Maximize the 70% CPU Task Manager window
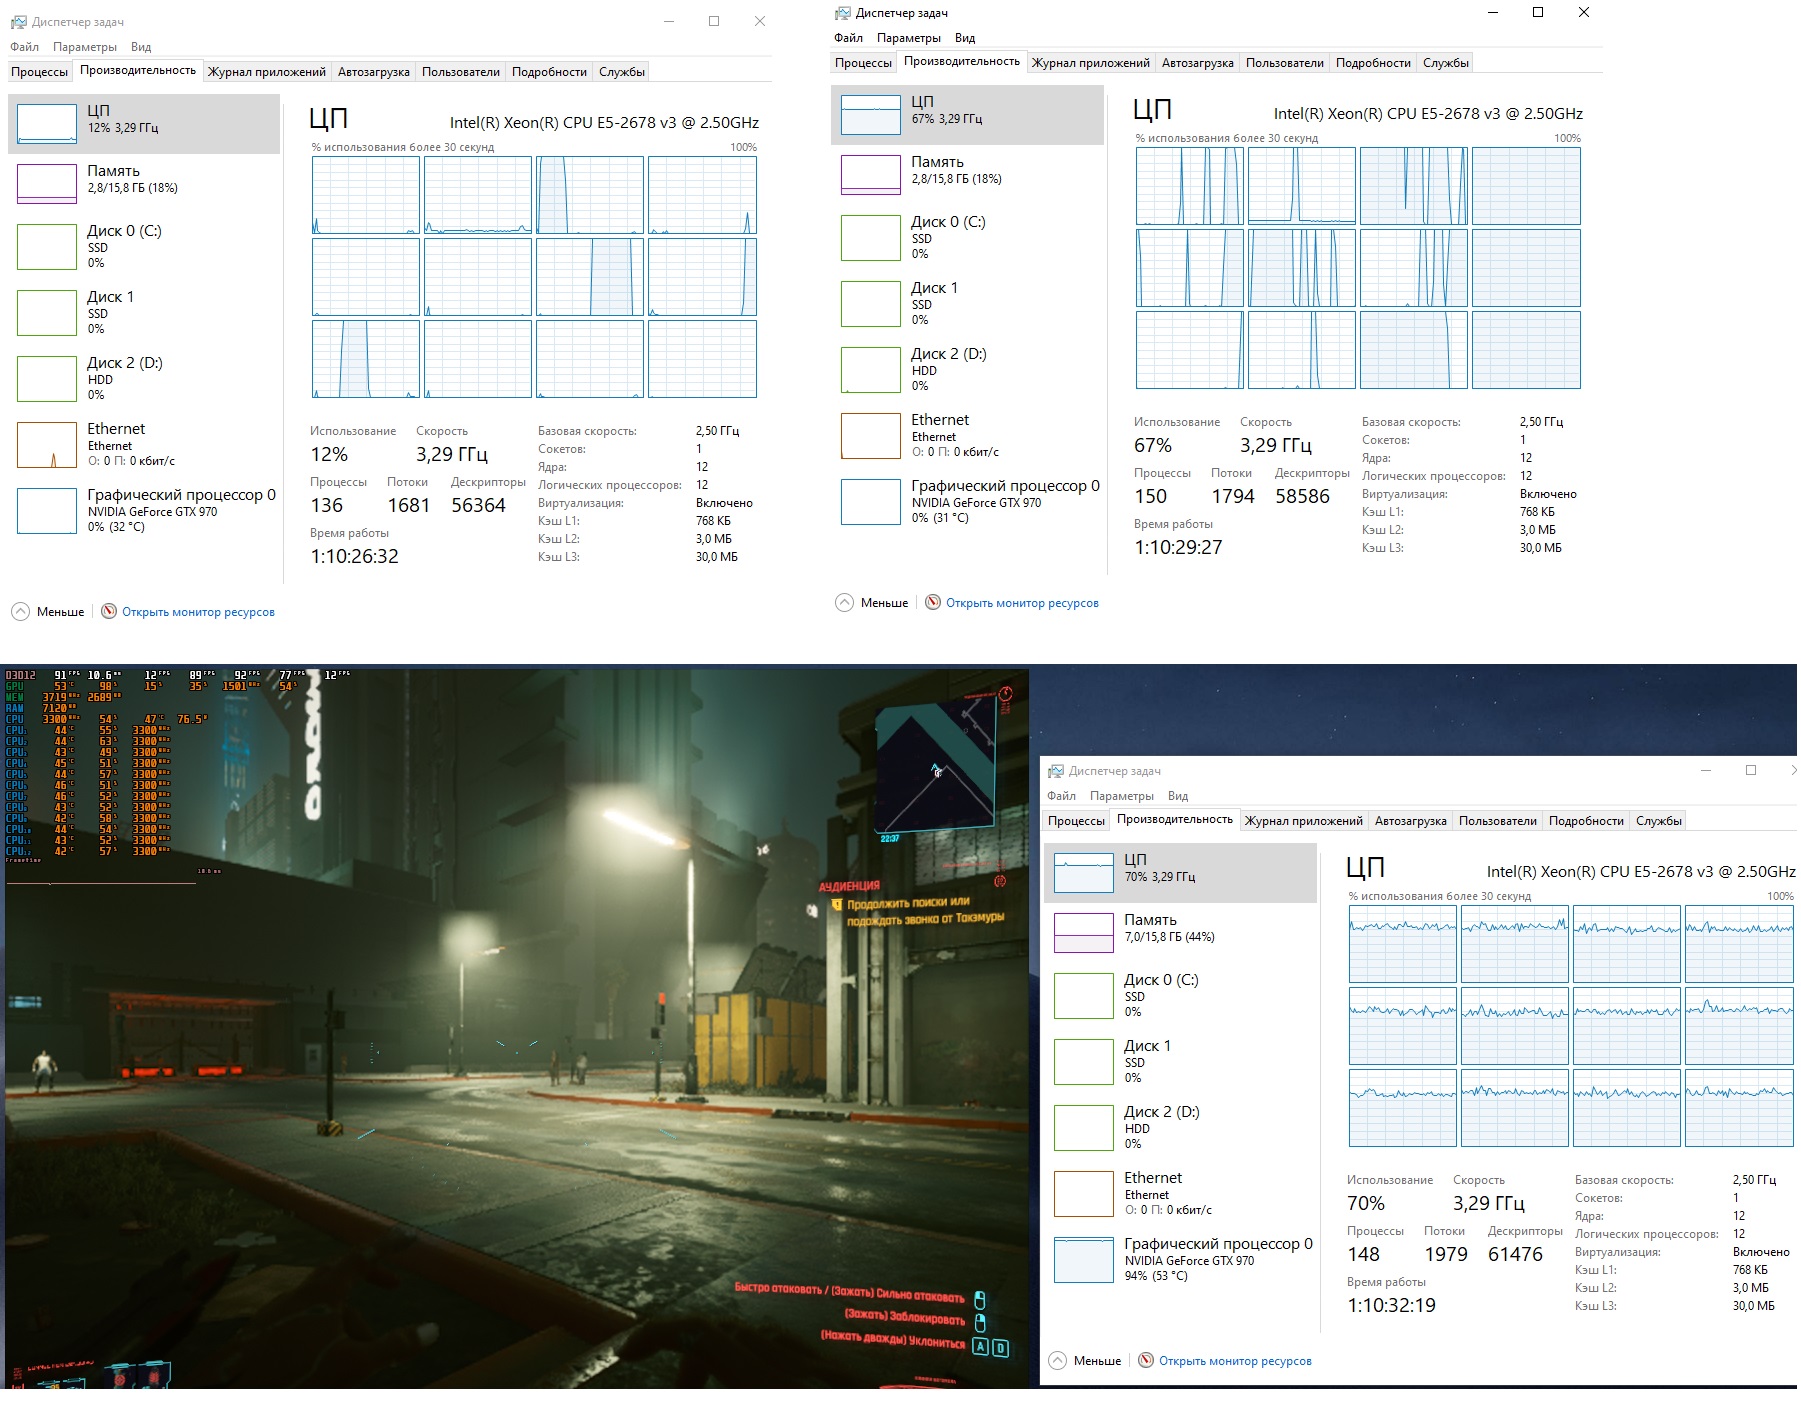 (x=1750, y=770)
